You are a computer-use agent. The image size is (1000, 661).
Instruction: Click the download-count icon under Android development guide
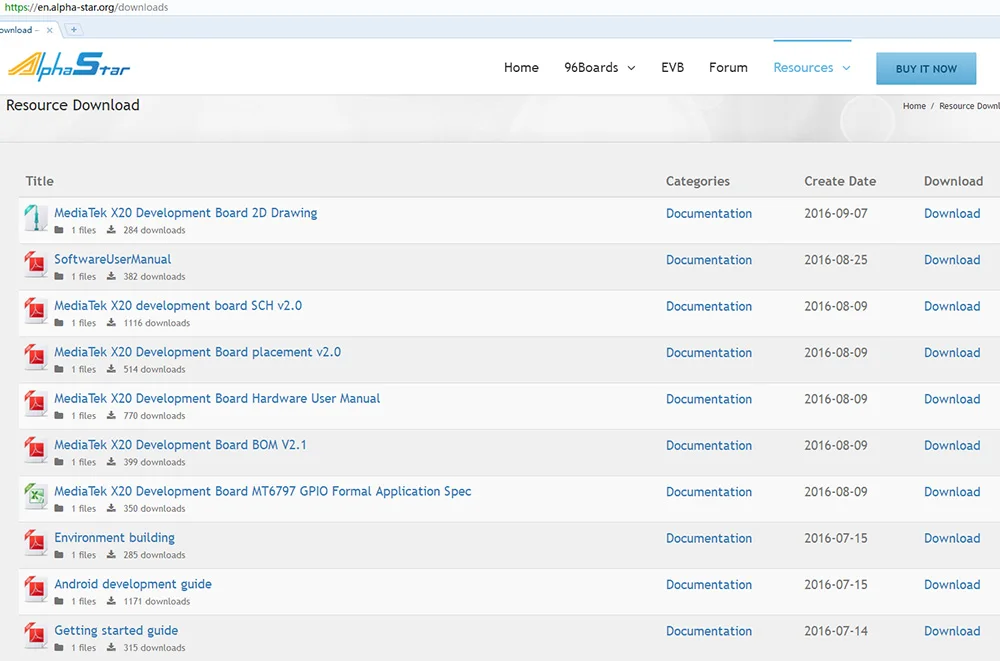(x=111, y=601)
